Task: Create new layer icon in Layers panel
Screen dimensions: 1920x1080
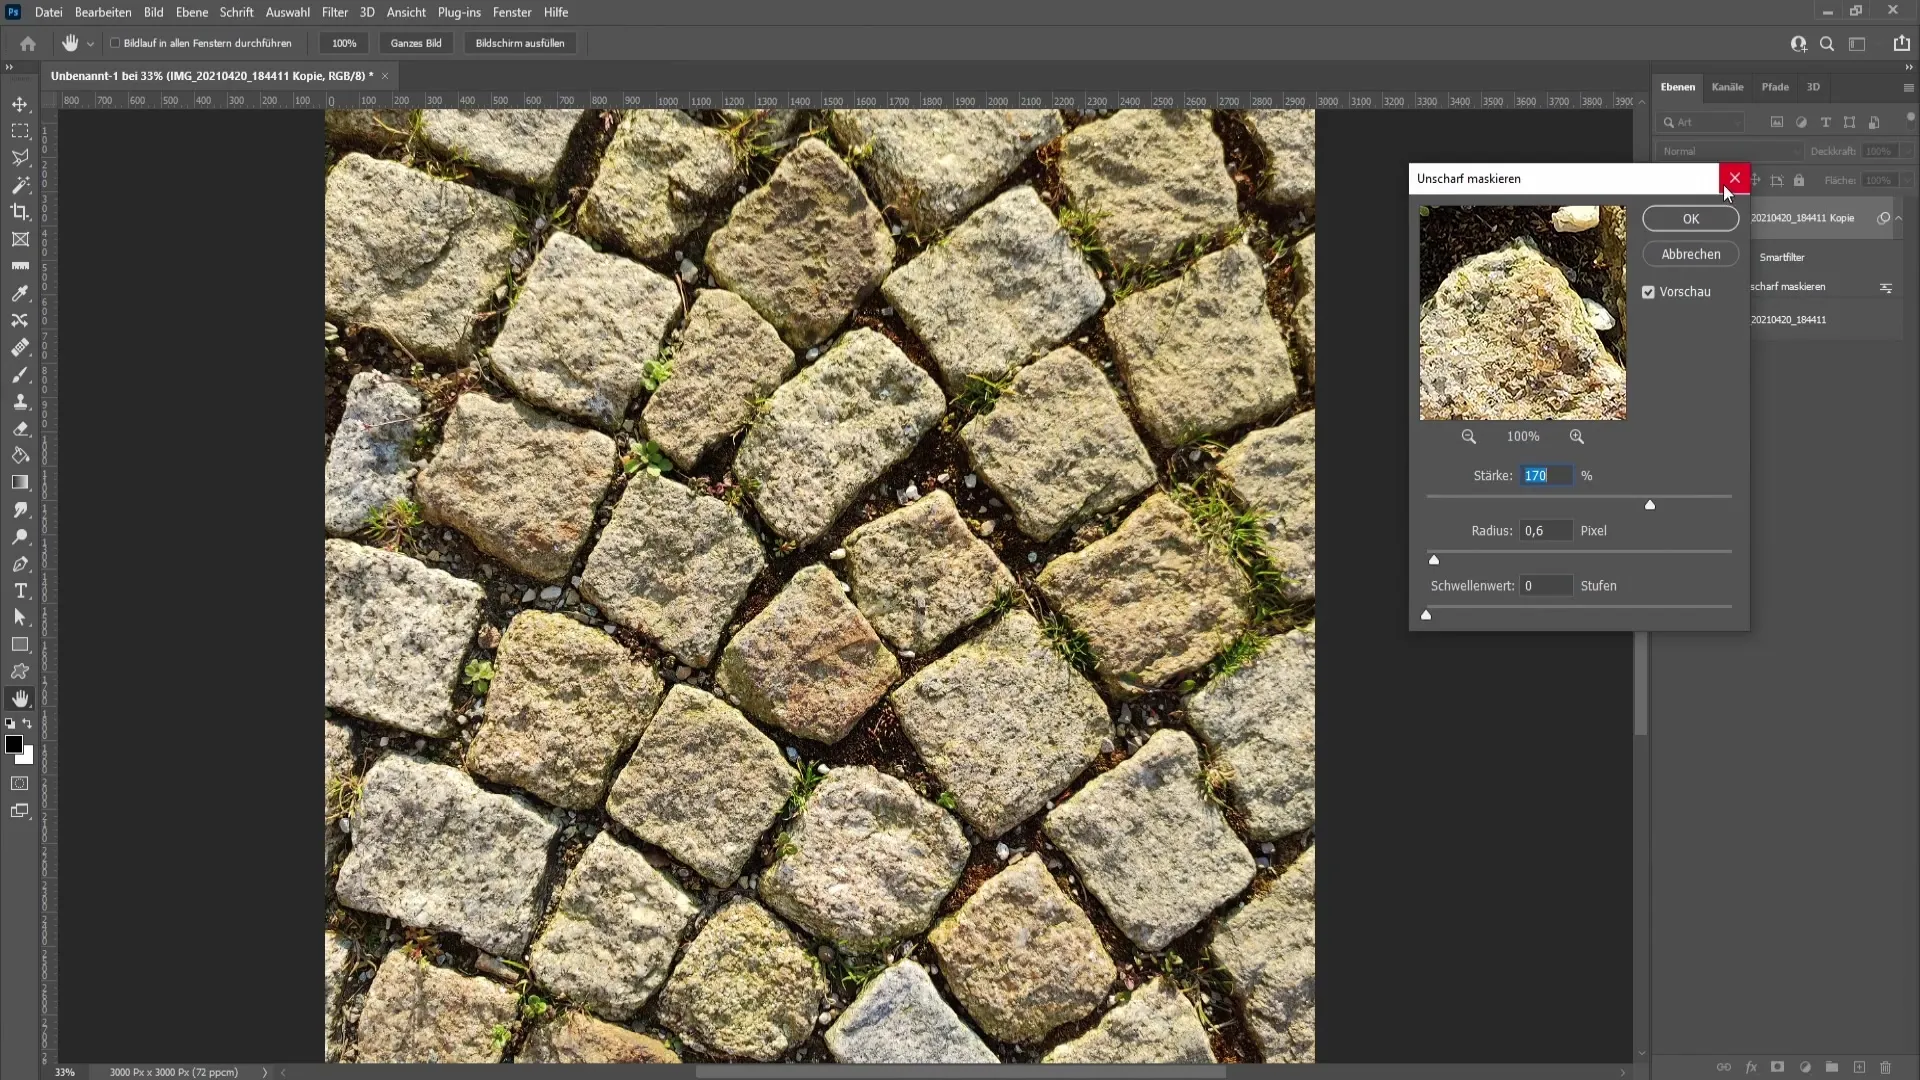Action: click(1859, 1067)
